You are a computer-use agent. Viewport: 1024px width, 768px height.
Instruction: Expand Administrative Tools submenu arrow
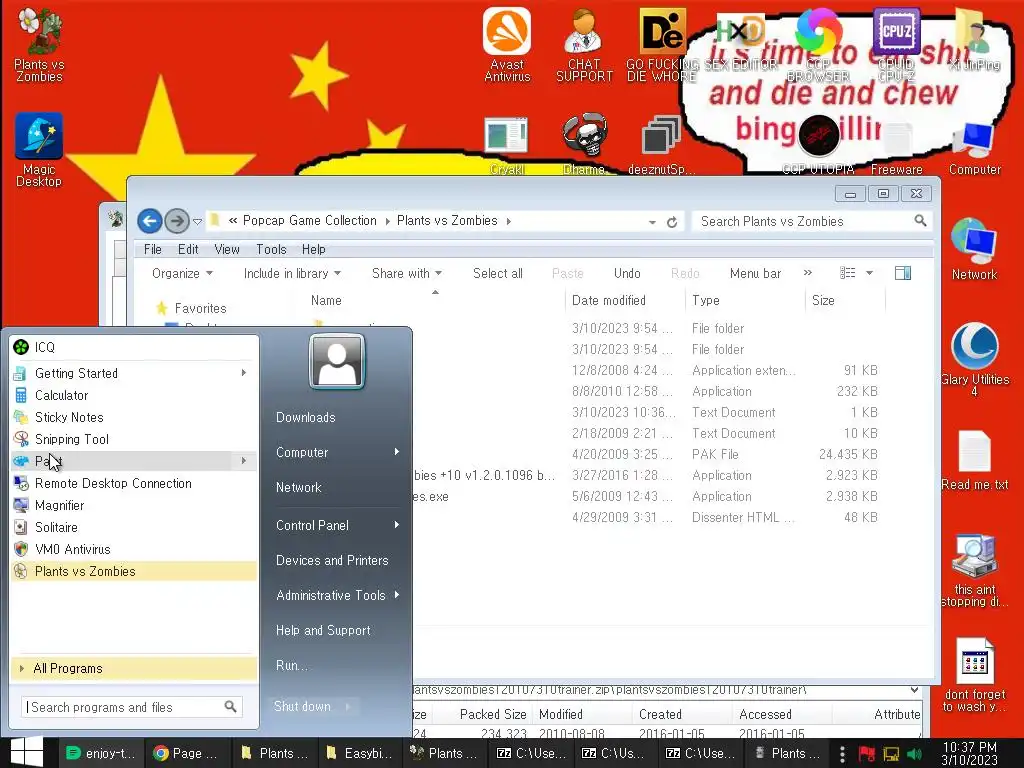coord(396,595)
